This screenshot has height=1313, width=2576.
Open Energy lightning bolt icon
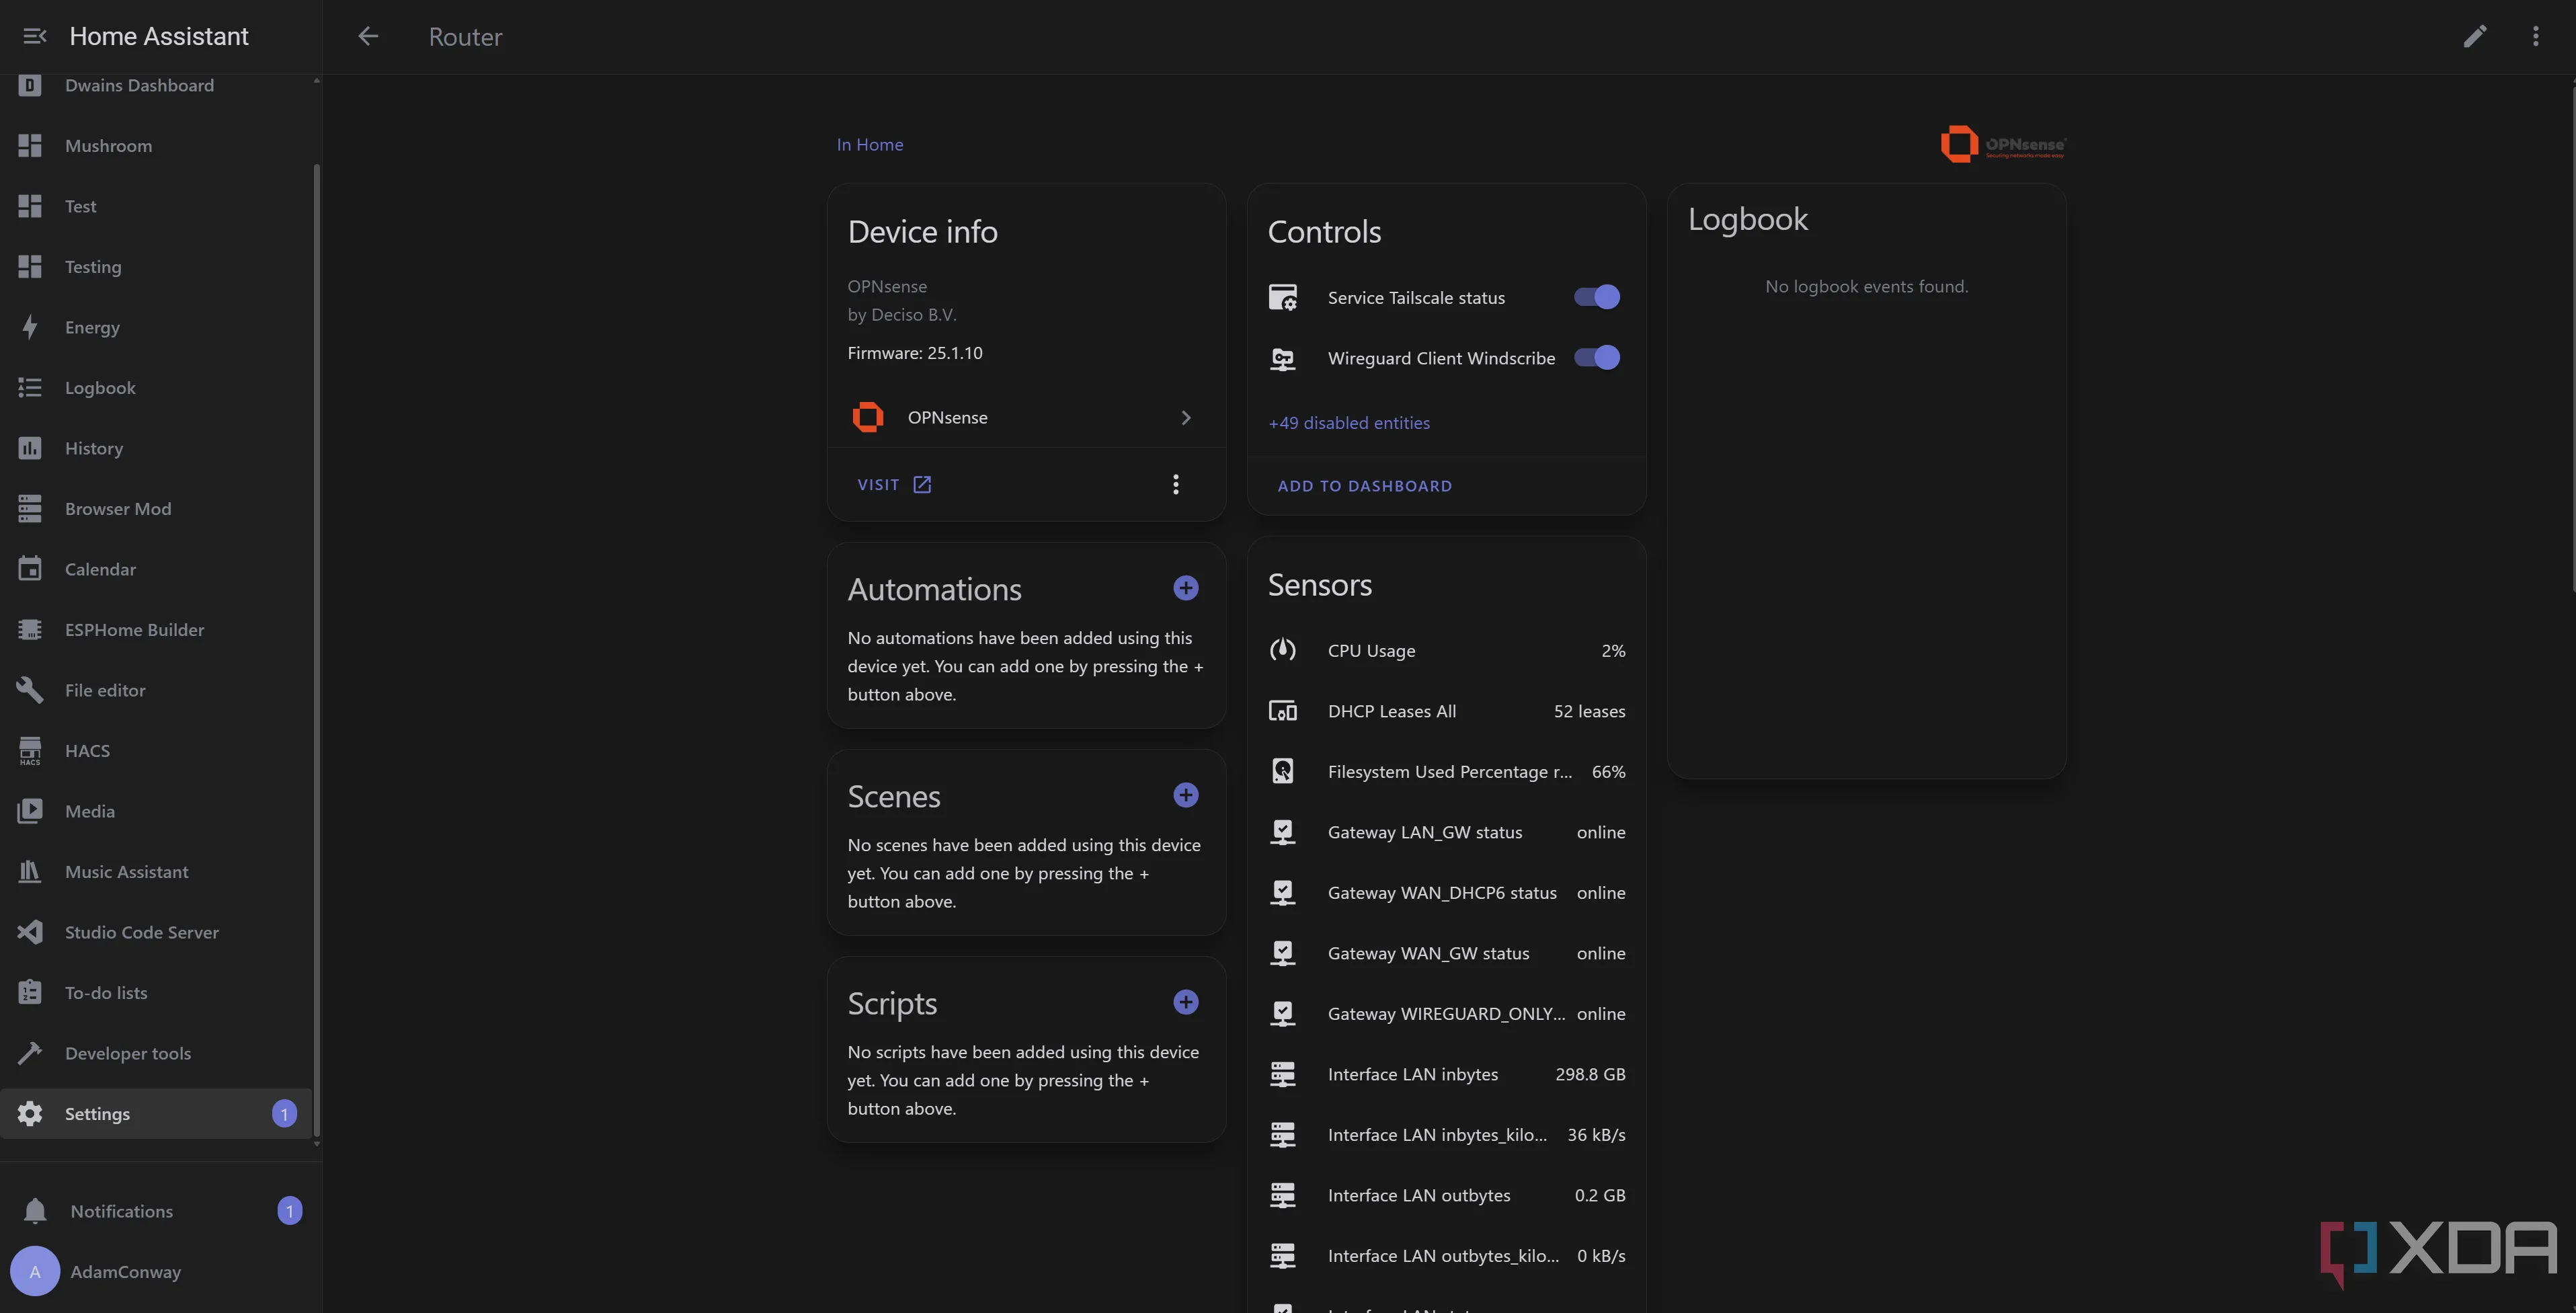(30, 327)
